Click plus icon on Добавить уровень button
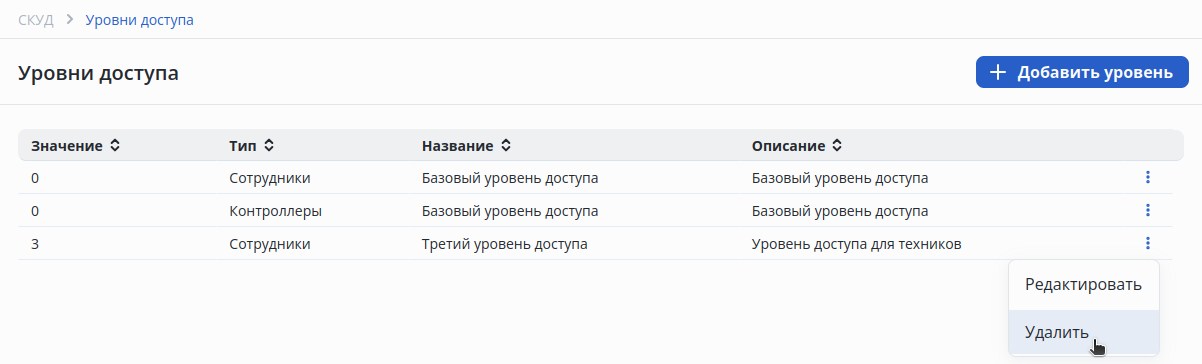This screenshot has height=364, width=1202. [x=997, y=72]
